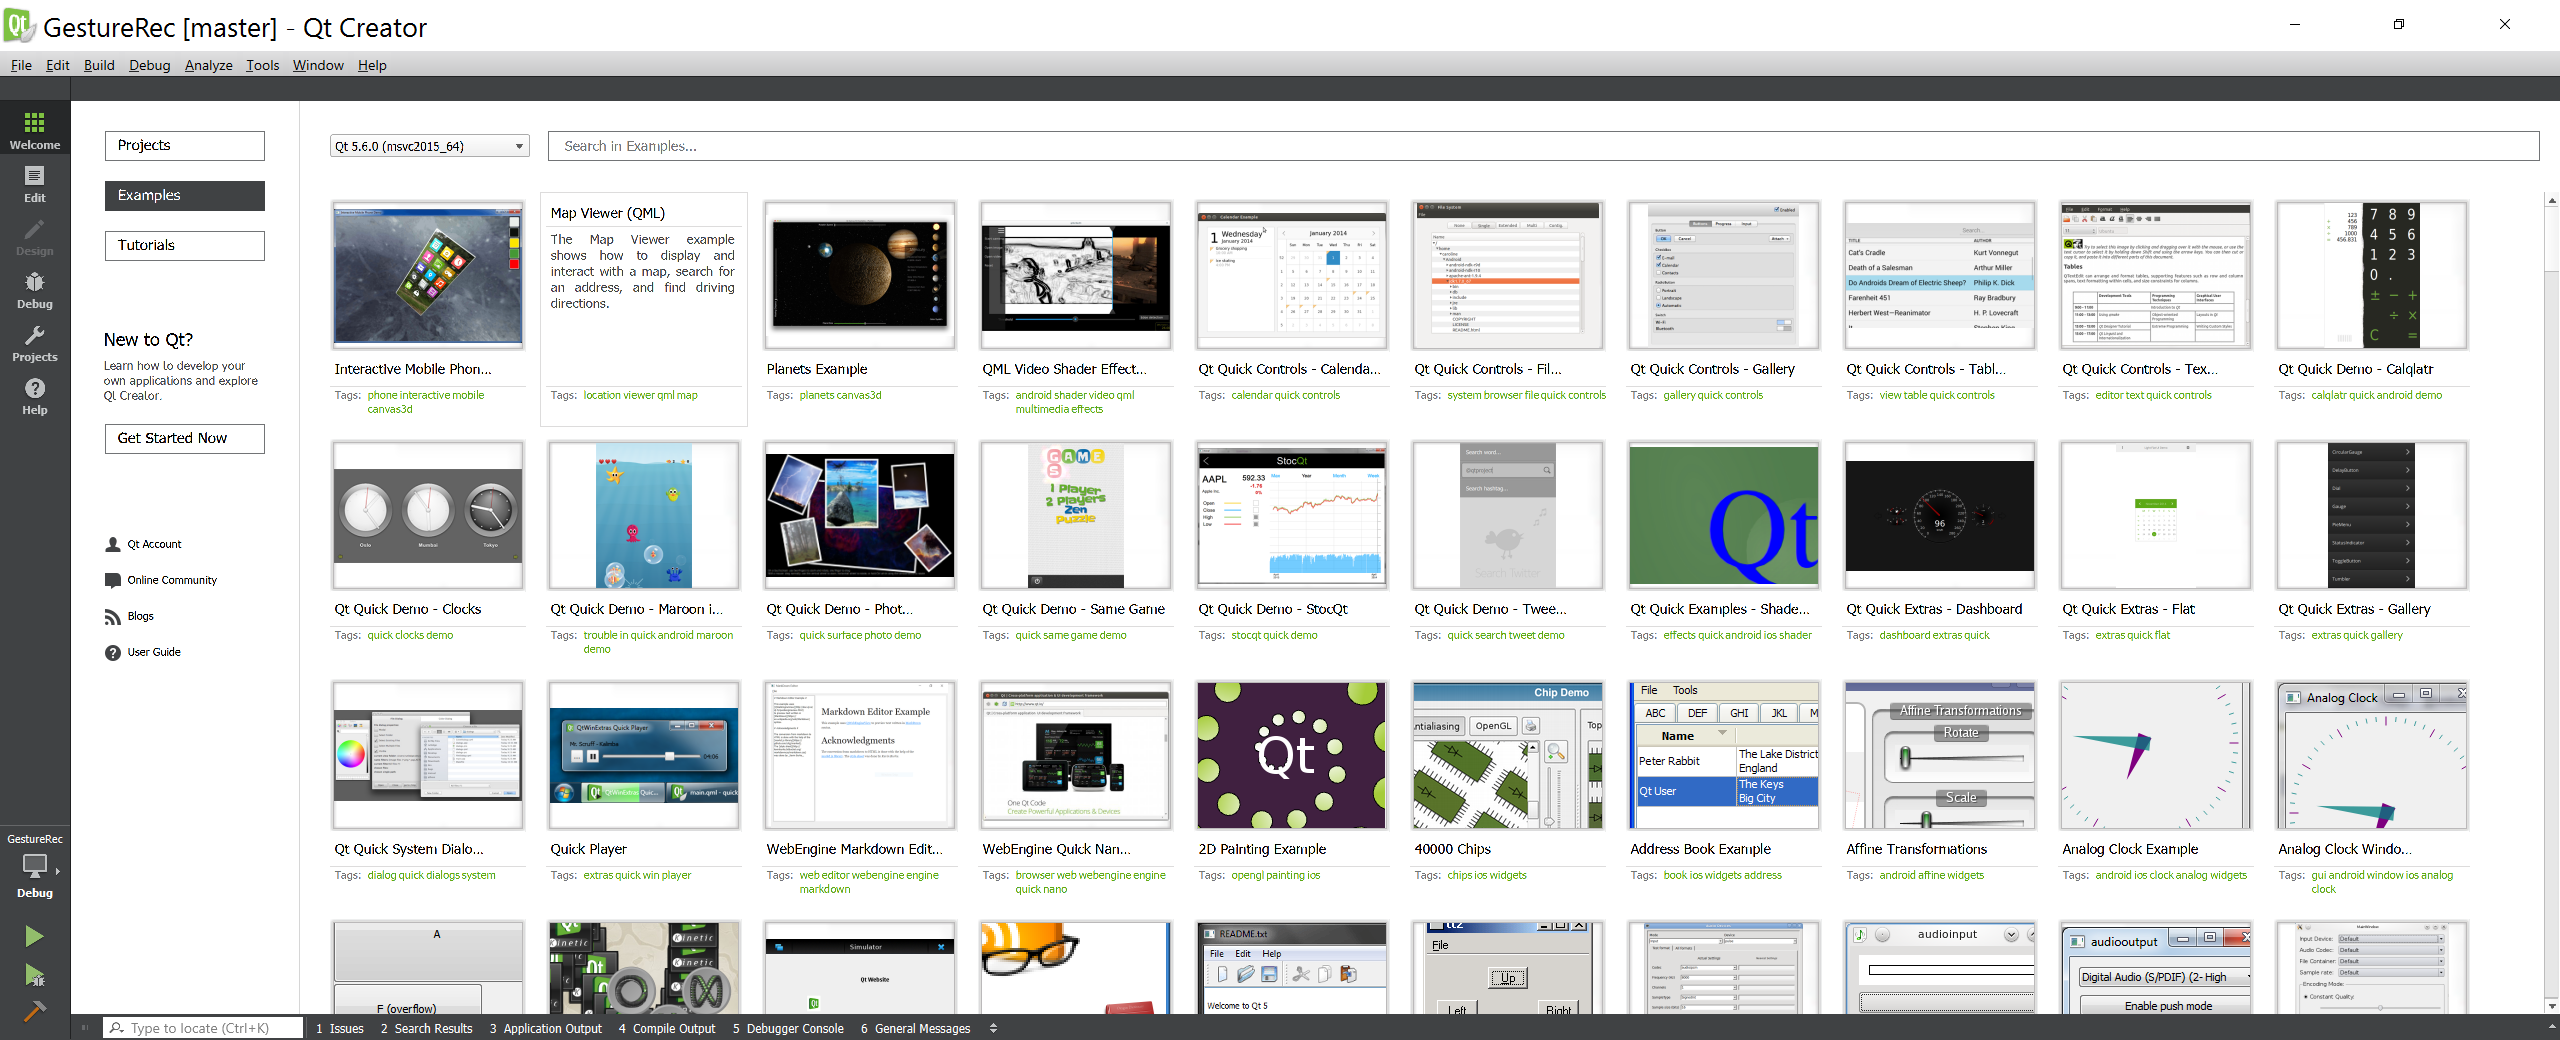Build project with the hammer icon
Screen dimensions: 2560x1040
[x=34, y=1011]
